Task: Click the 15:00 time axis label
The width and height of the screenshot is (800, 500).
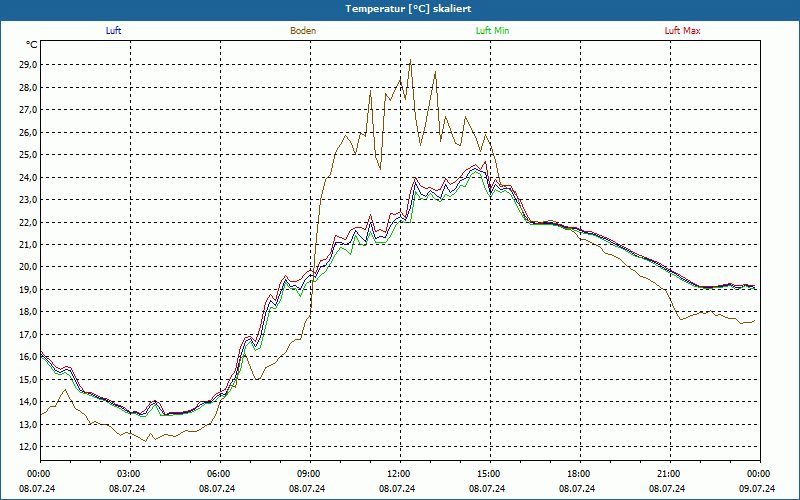Action: pos(490,474)
